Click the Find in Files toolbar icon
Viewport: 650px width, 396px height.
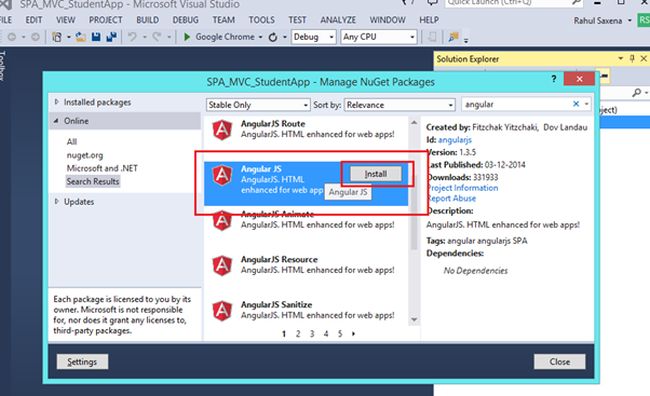[454, 37]
